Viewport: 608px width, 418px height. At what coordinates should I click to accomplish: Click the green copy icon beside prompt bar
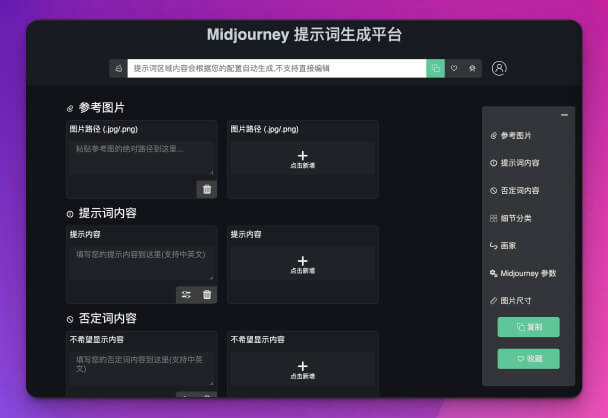pos(435,68)
